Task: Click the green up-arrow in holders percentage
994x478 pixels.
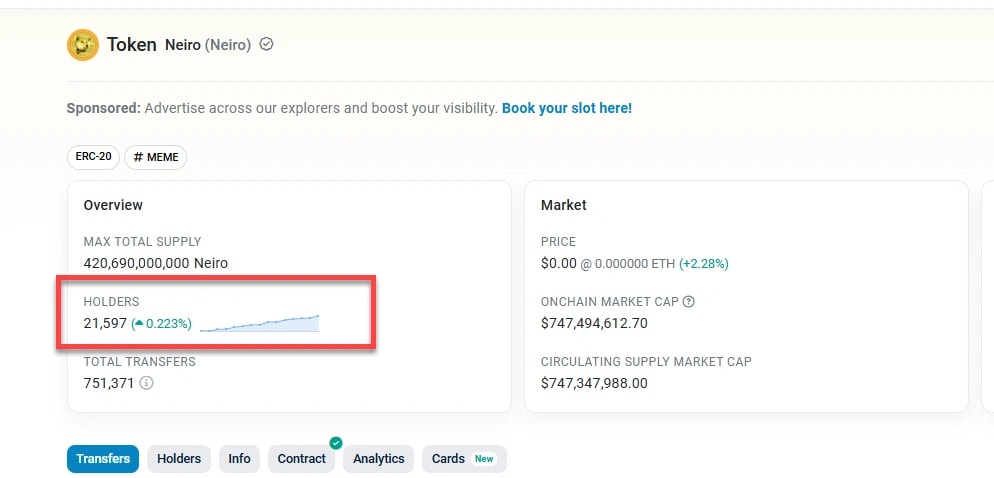Action: (139, 324)
